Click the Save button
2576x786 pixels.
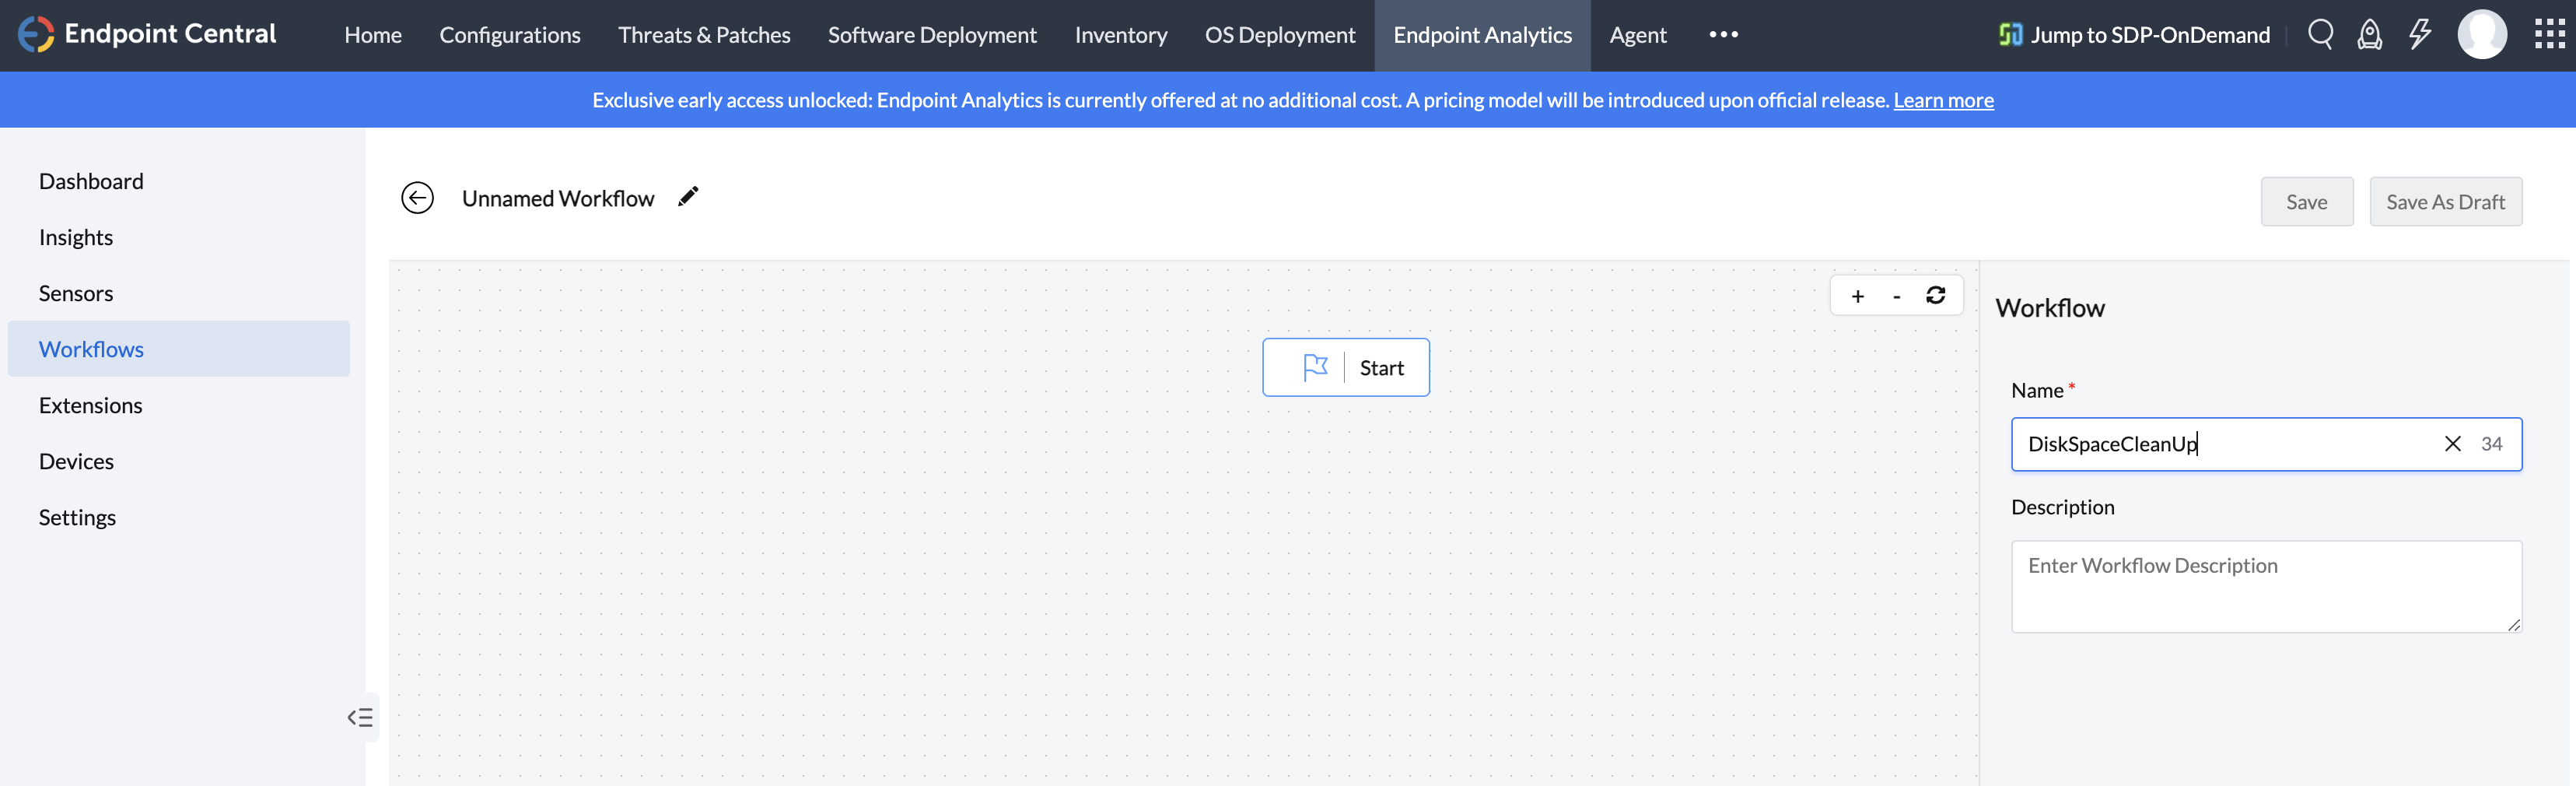click(x=2307, y=202)
